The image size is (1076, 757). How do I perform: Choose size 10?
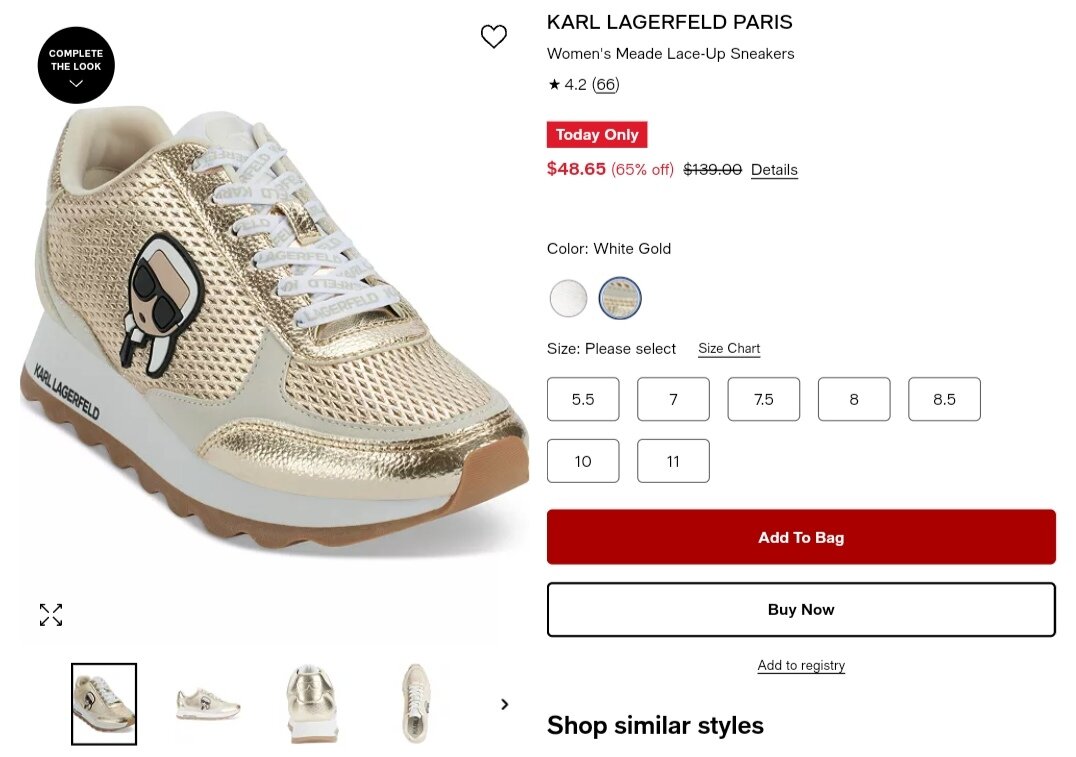coord(583,461)
